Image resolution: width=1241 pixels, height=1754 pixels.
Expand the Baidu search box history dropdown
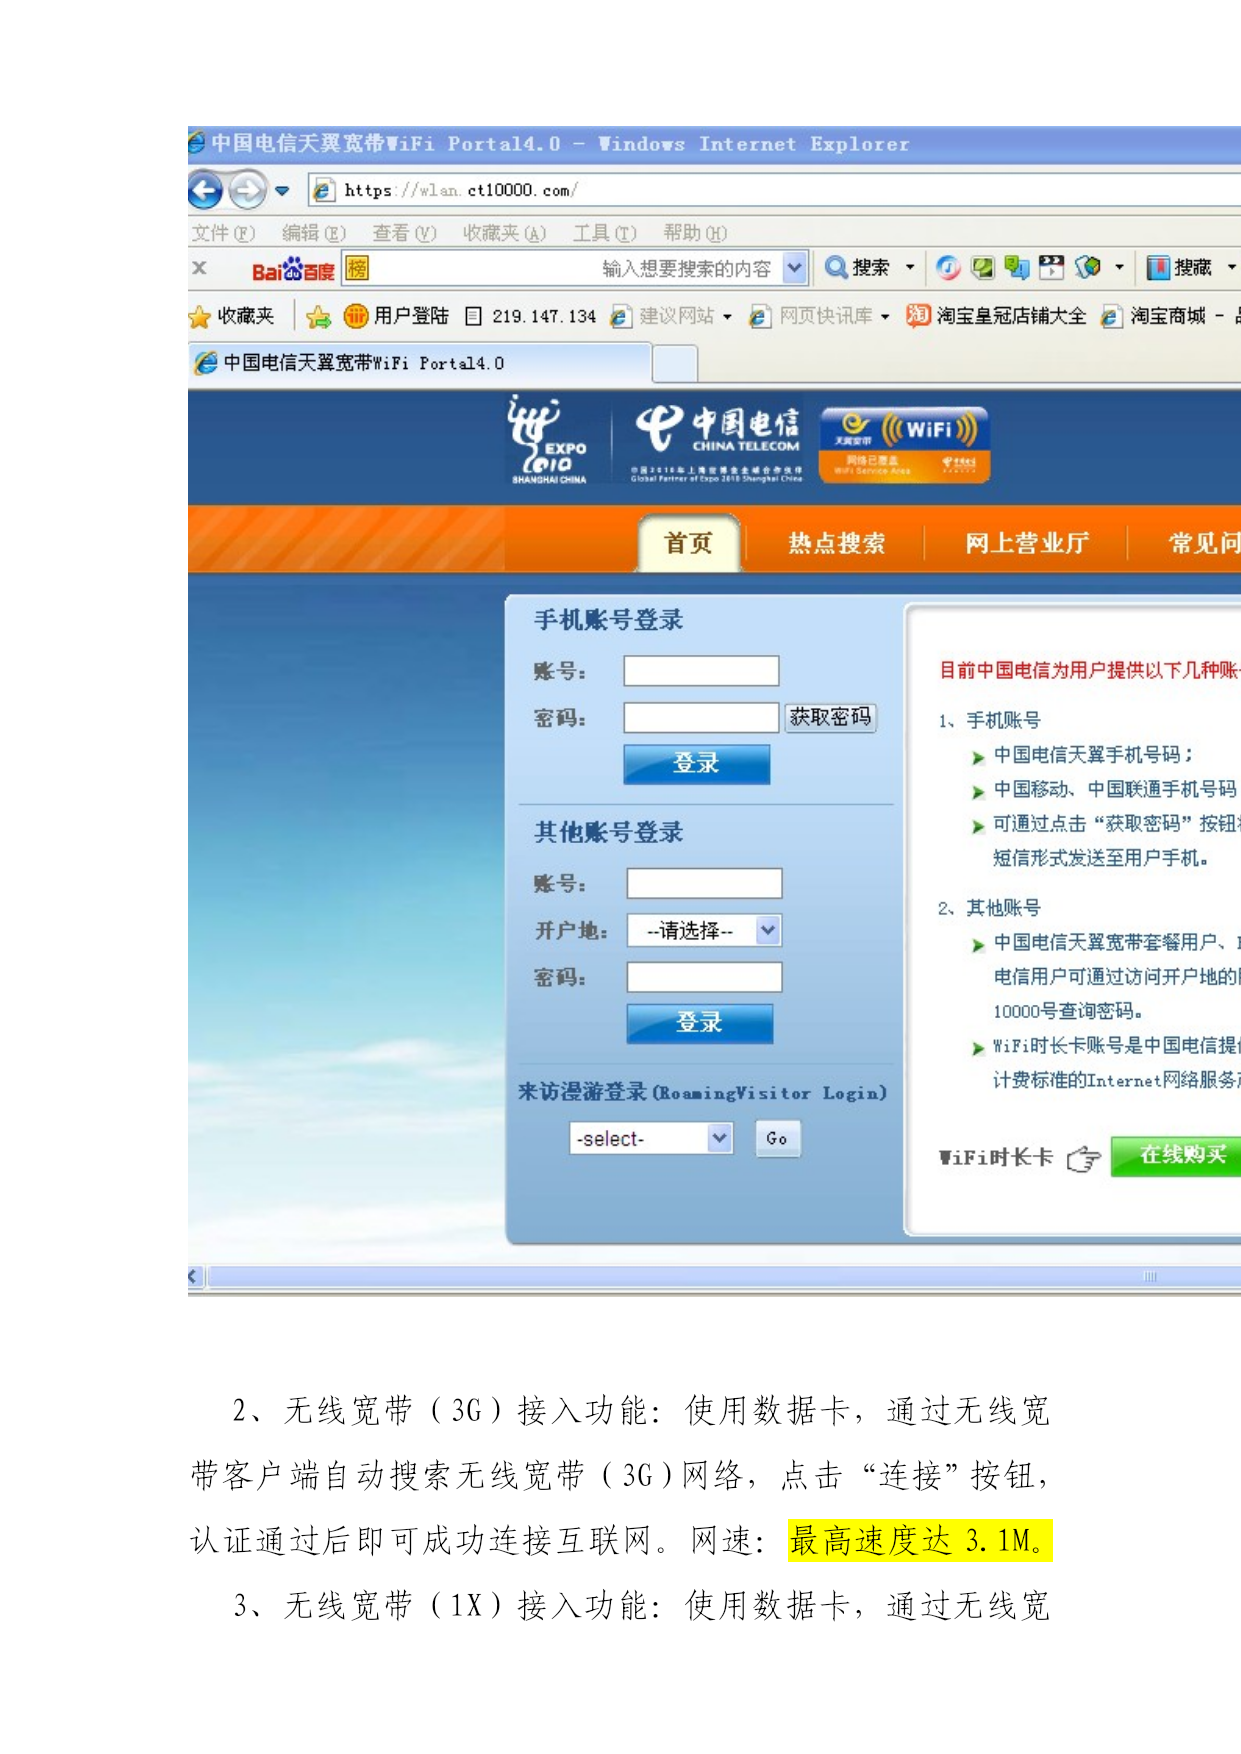794,268
